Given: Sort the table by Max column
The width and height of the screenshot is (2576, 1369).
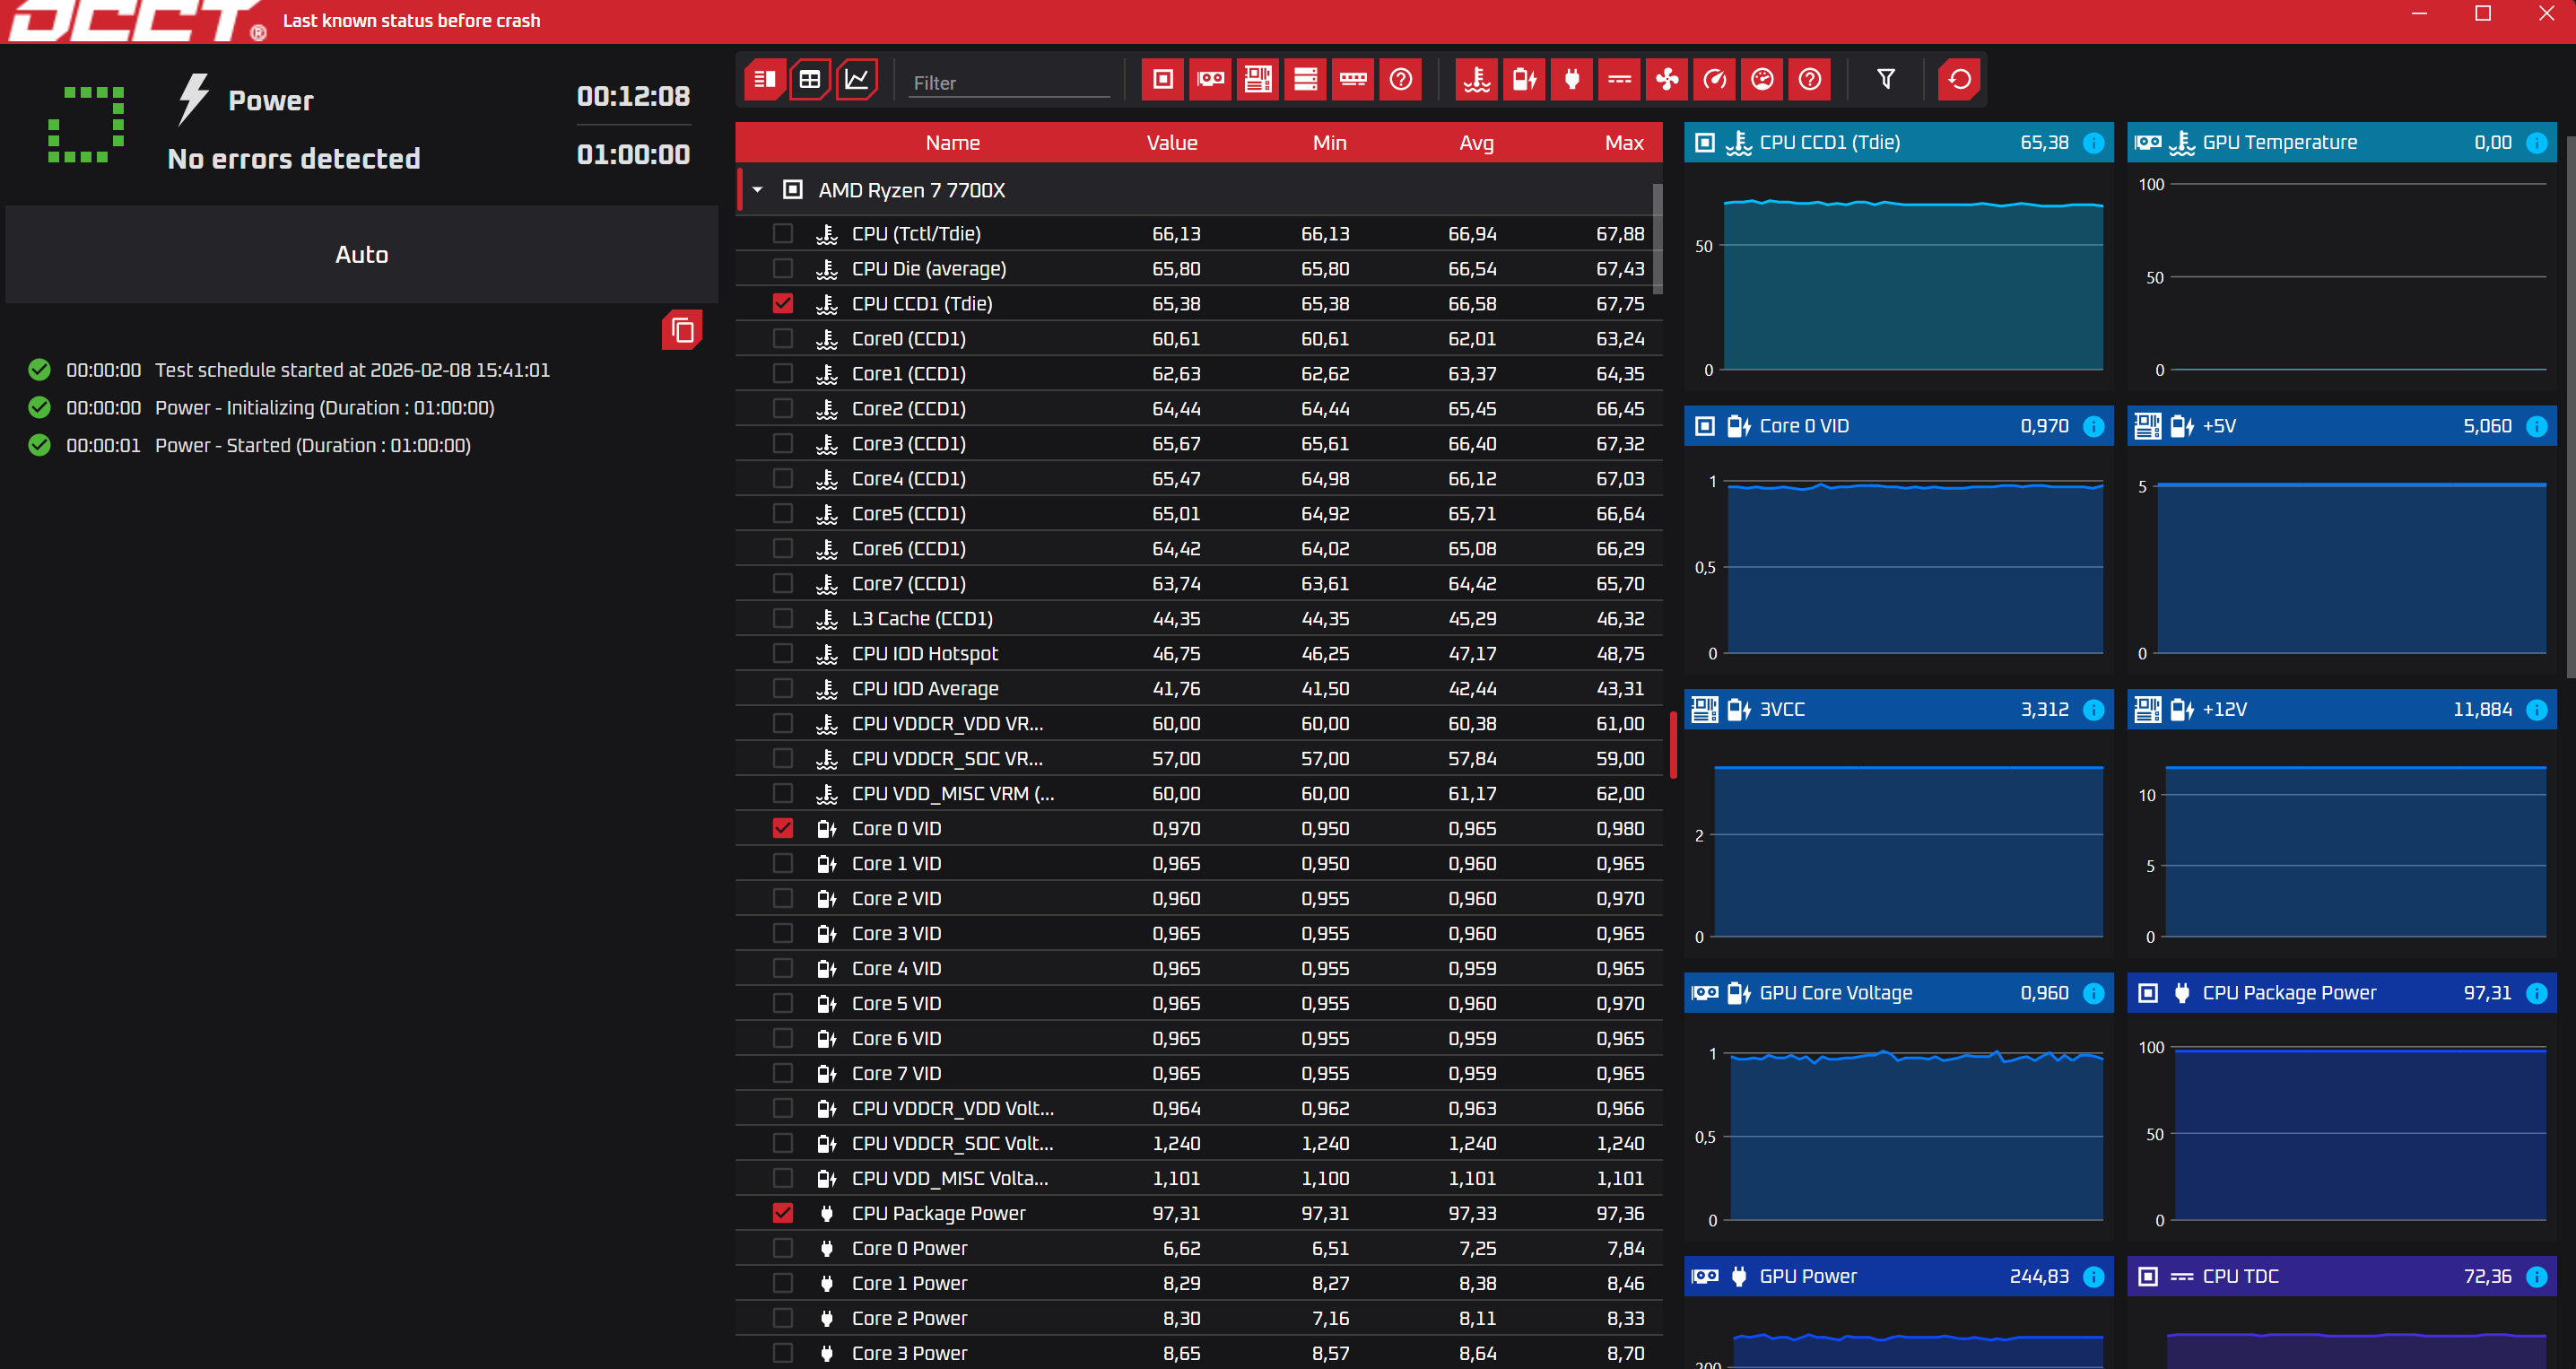Looking at the screenshot, I should click(x=1624, y=143).
